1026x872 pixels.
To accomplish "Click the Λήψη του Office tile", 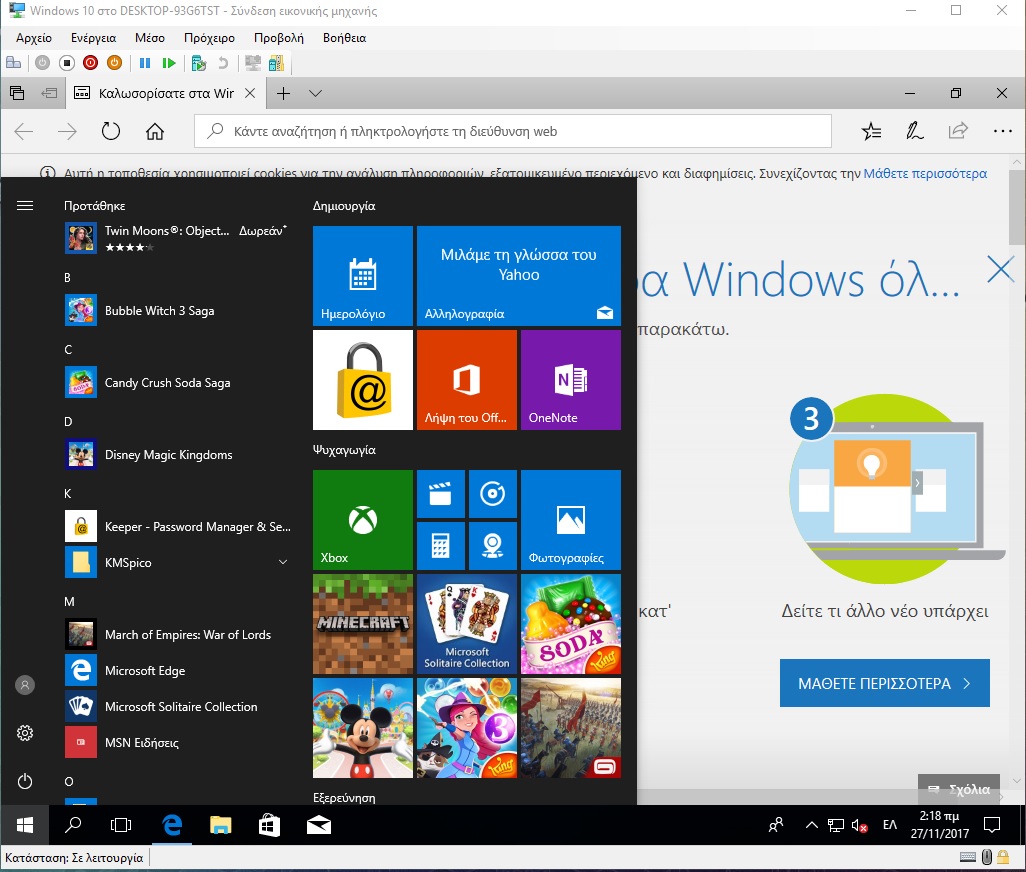I will [x=467, y=380].
